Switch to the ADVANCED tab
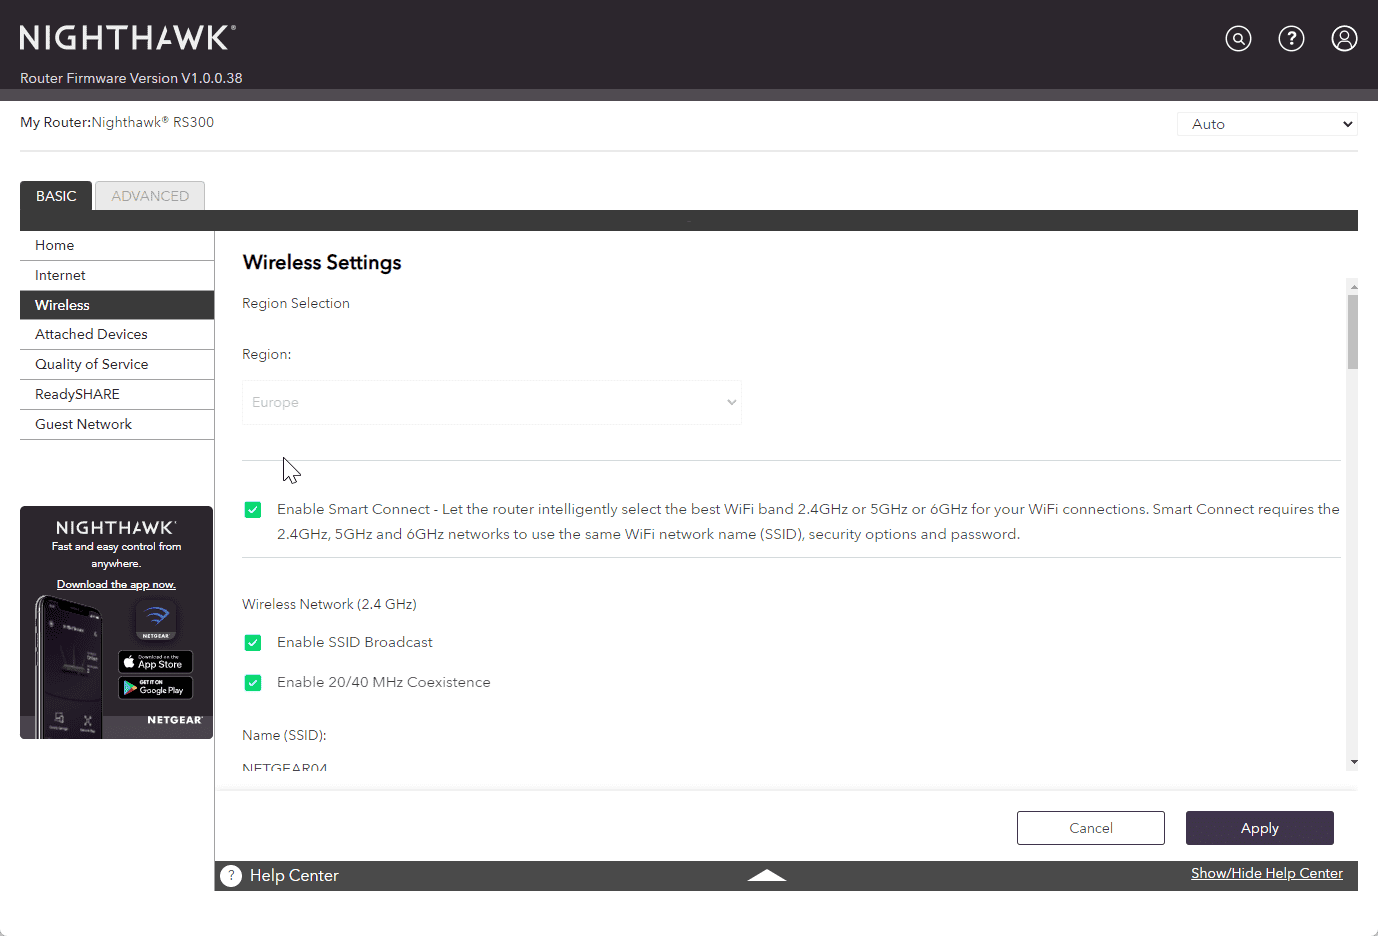The height and width of the screenshot is (936, 1378). (x=150, y=196)
